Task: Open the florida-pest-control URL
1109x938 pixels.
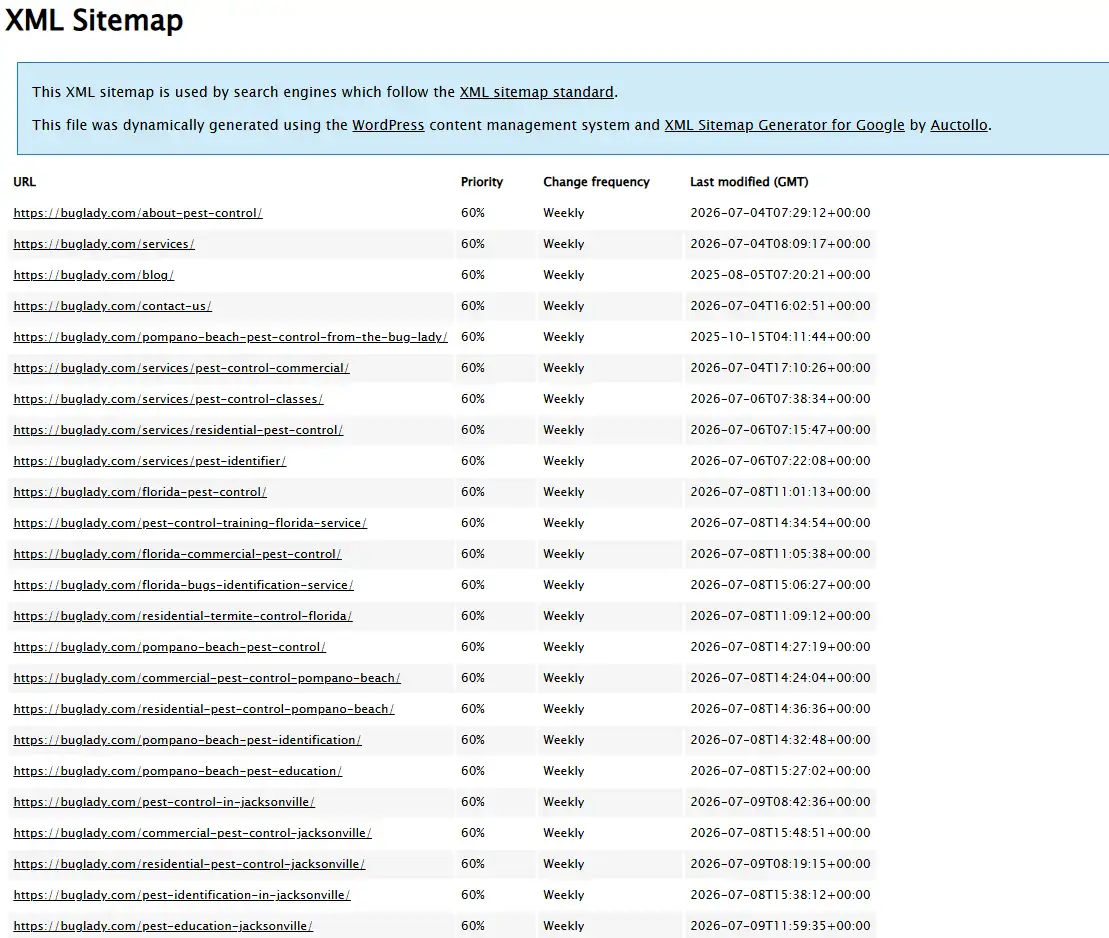Action: point(140,492)
